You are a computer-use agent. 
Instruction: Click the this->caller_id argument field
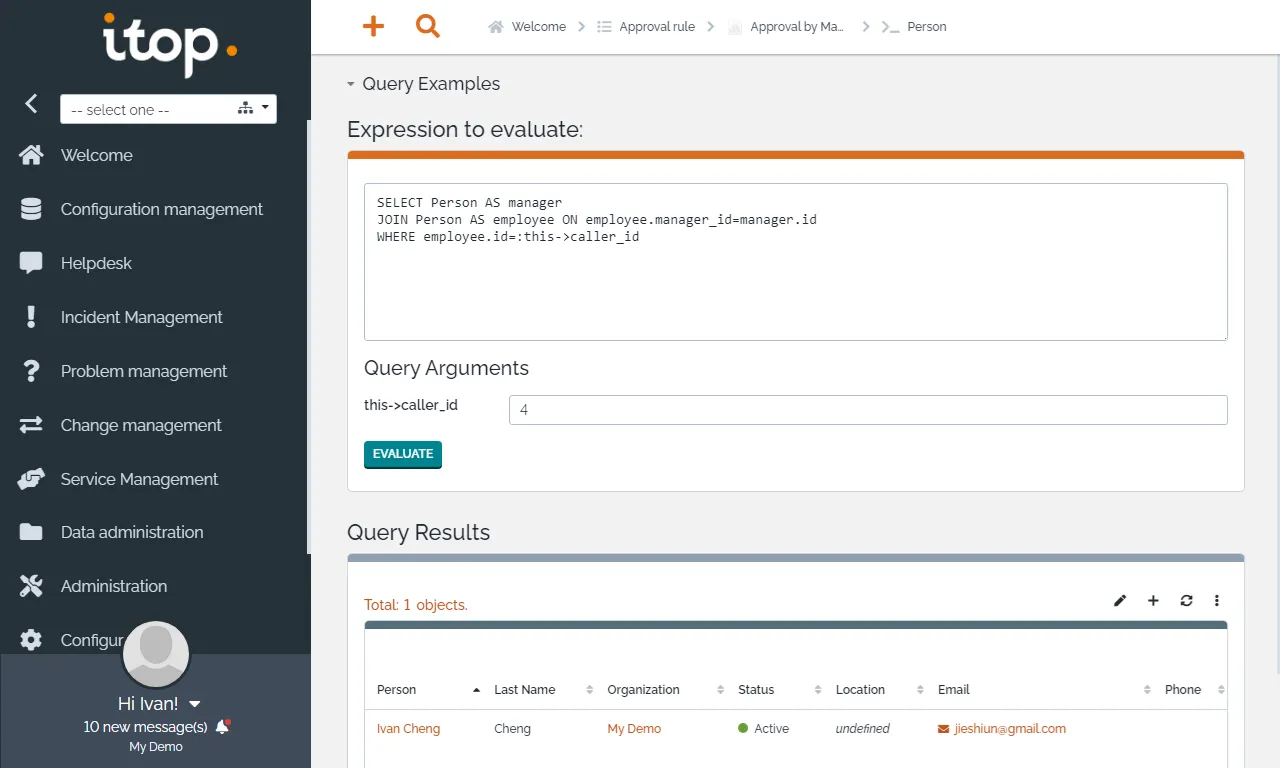[x=868, y=410]
